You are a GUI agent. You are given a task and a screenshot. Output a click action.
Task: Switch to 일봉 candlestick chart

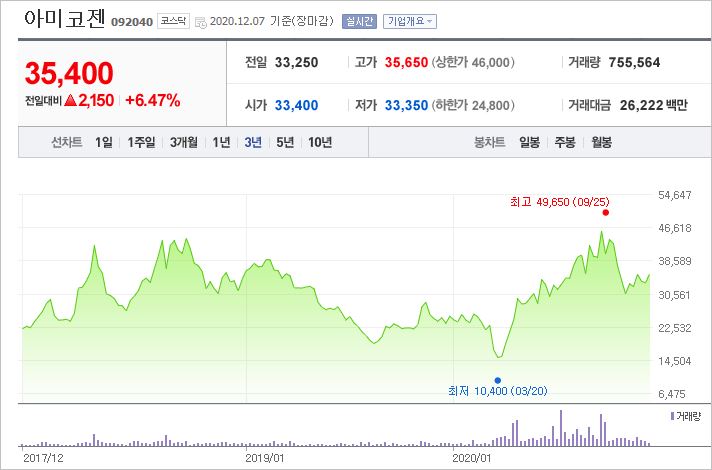point(529,143)
